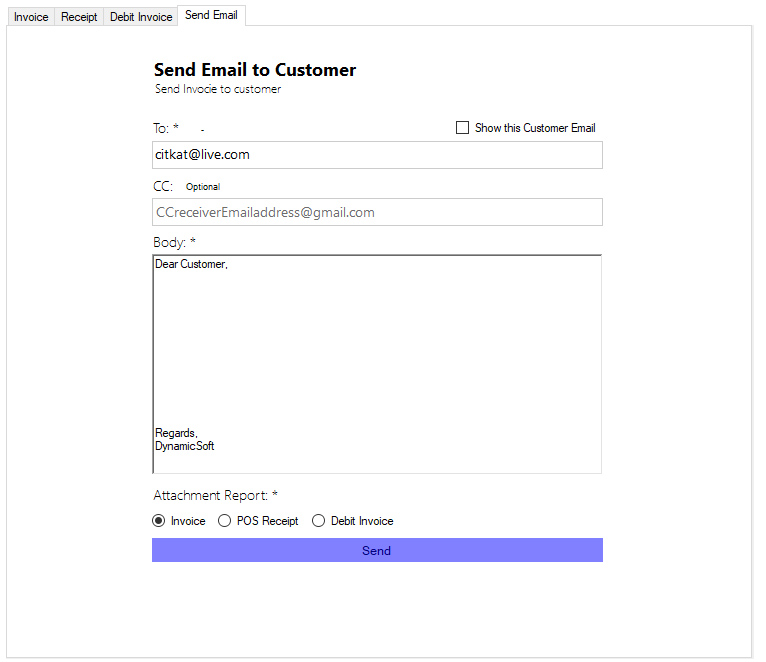The image size is (766, 662).
Task: Click the 'To:' field label
Action: [161, 128]
